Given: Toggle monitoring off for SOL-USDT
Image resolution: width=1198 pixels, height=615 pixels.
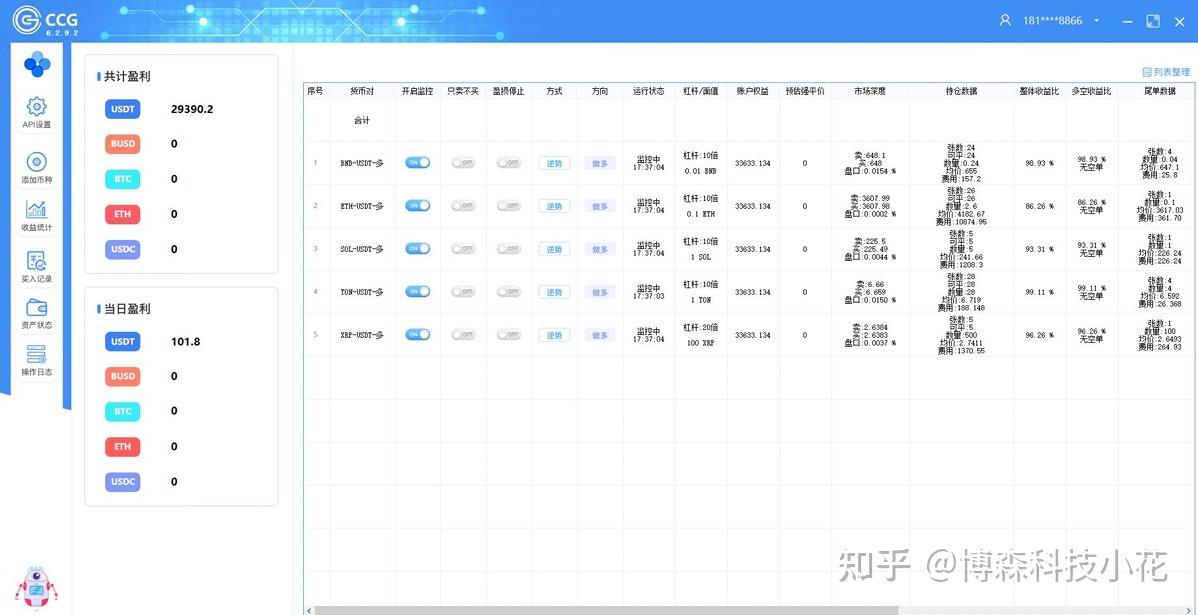Looking at the screenshot, I should coord(417,248).
